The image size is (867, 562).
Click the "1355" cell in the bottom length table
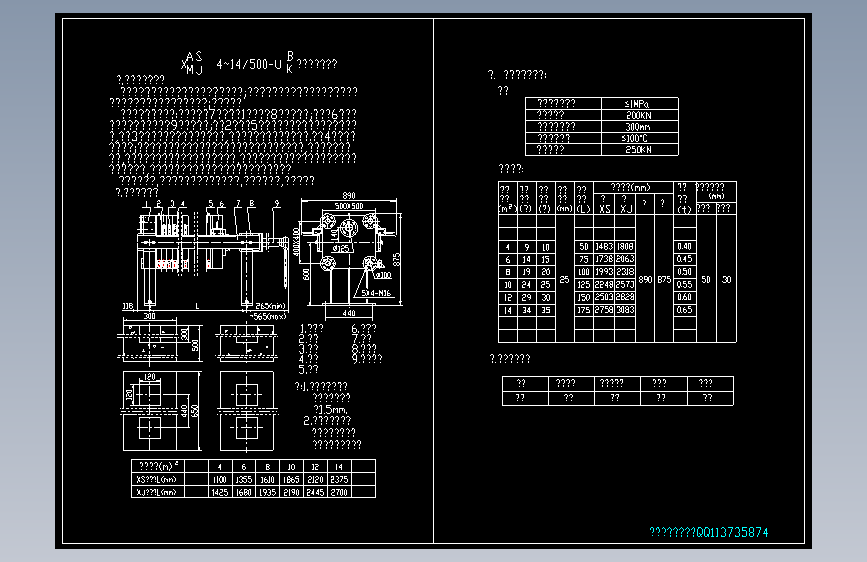(x=244, y=480)
